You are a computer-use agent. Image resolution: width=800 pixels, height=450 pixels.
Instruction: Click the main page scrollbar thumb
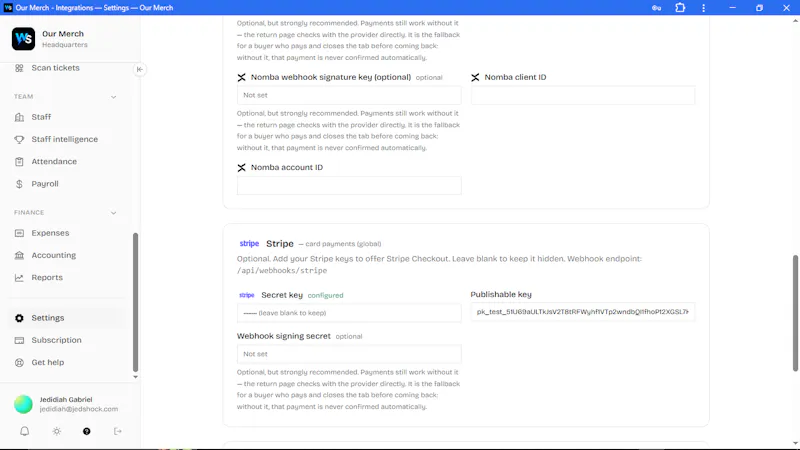[x=795, y=313]
